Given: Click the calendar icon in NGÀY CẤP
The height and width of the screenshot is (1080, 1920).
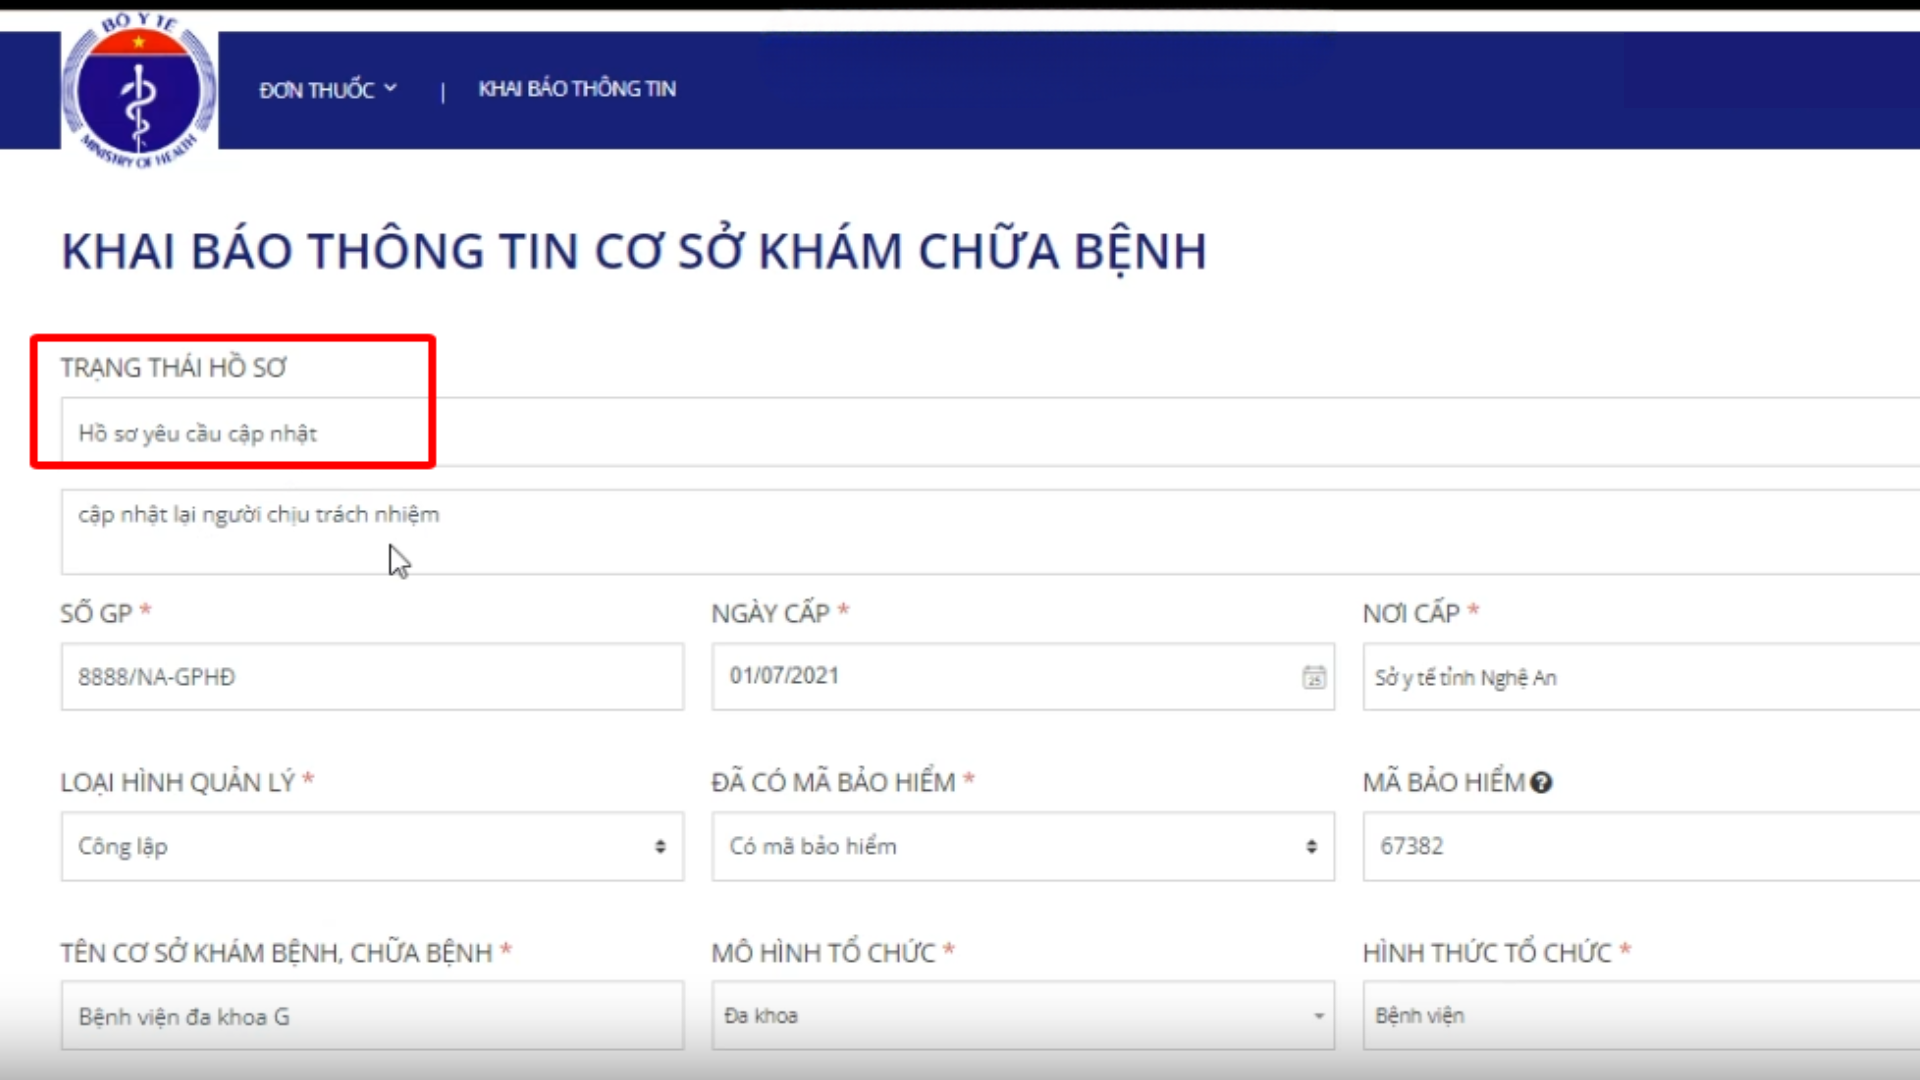Looking at the screenshot, I should (x=1313, y=677).
